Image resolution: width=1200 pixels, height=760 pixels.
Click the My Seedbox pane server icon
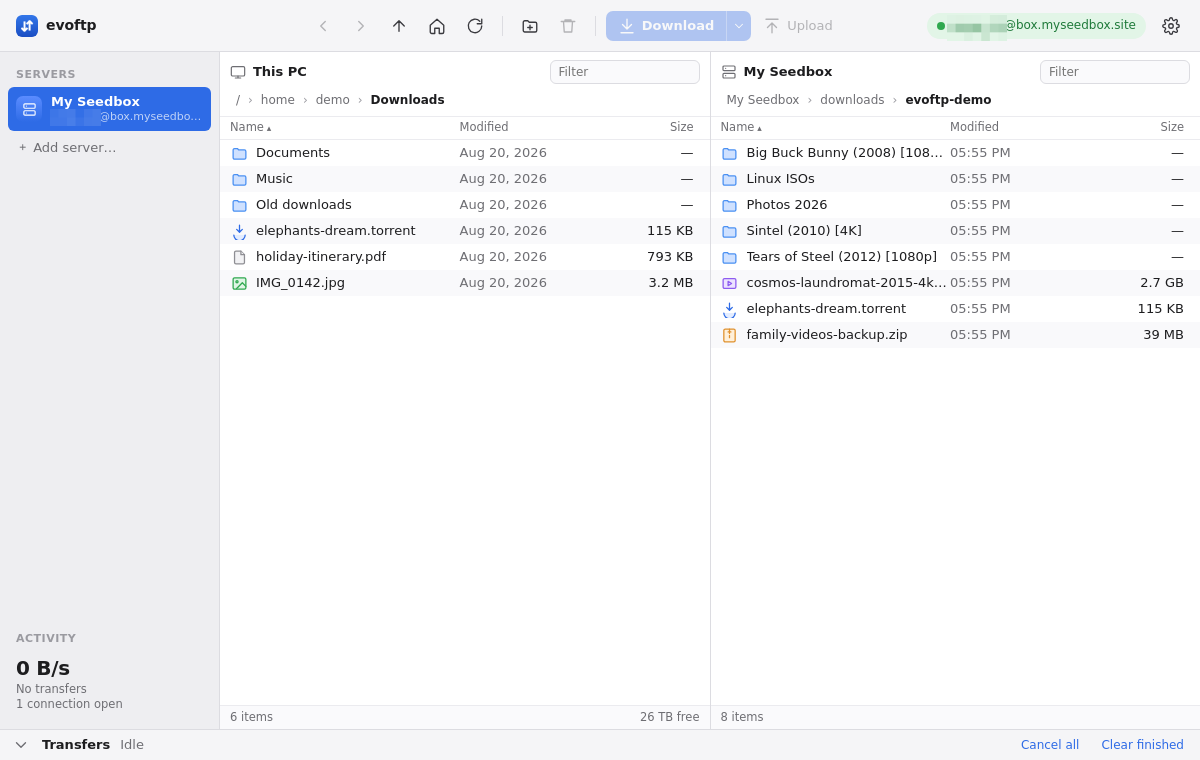729,72
